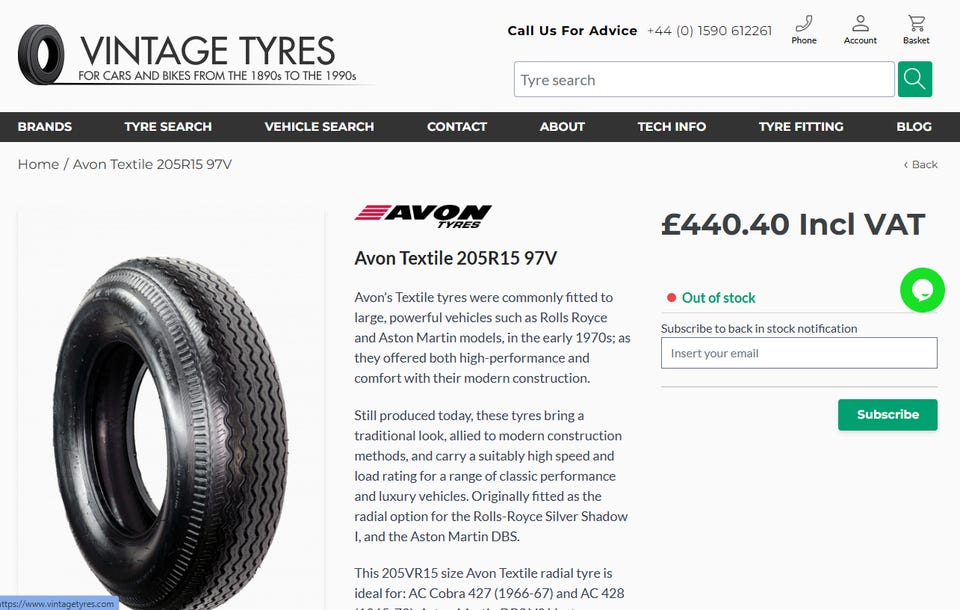The width and height of the screenshot is (960, 610).
Task: Focus the Tyre search input field
Action: (704, 79)
